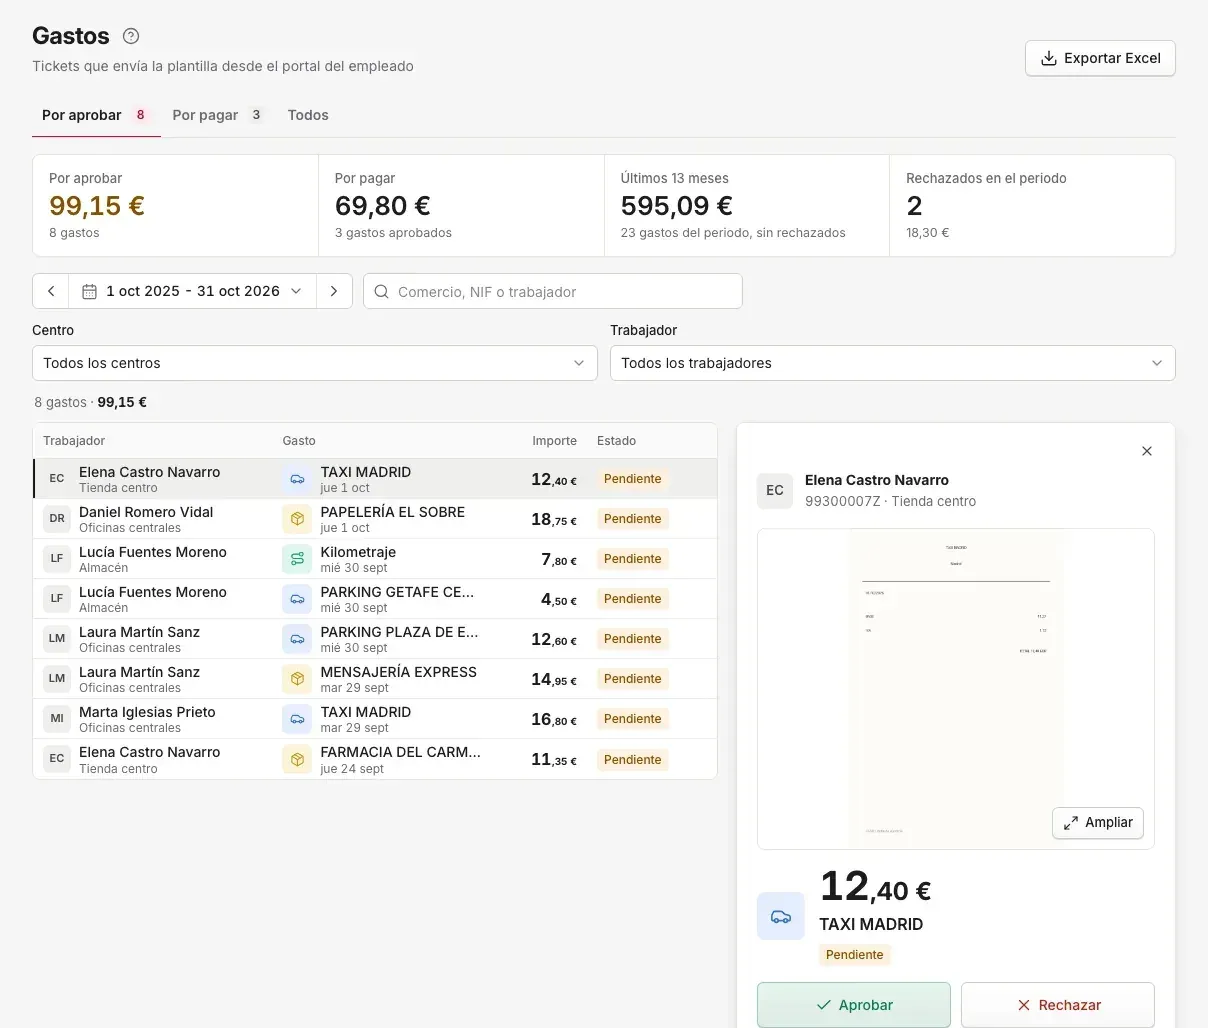Enlarge the receipt with Ampliar button
This screenshot has height=1028, width=1208.
coord(1098,823)
